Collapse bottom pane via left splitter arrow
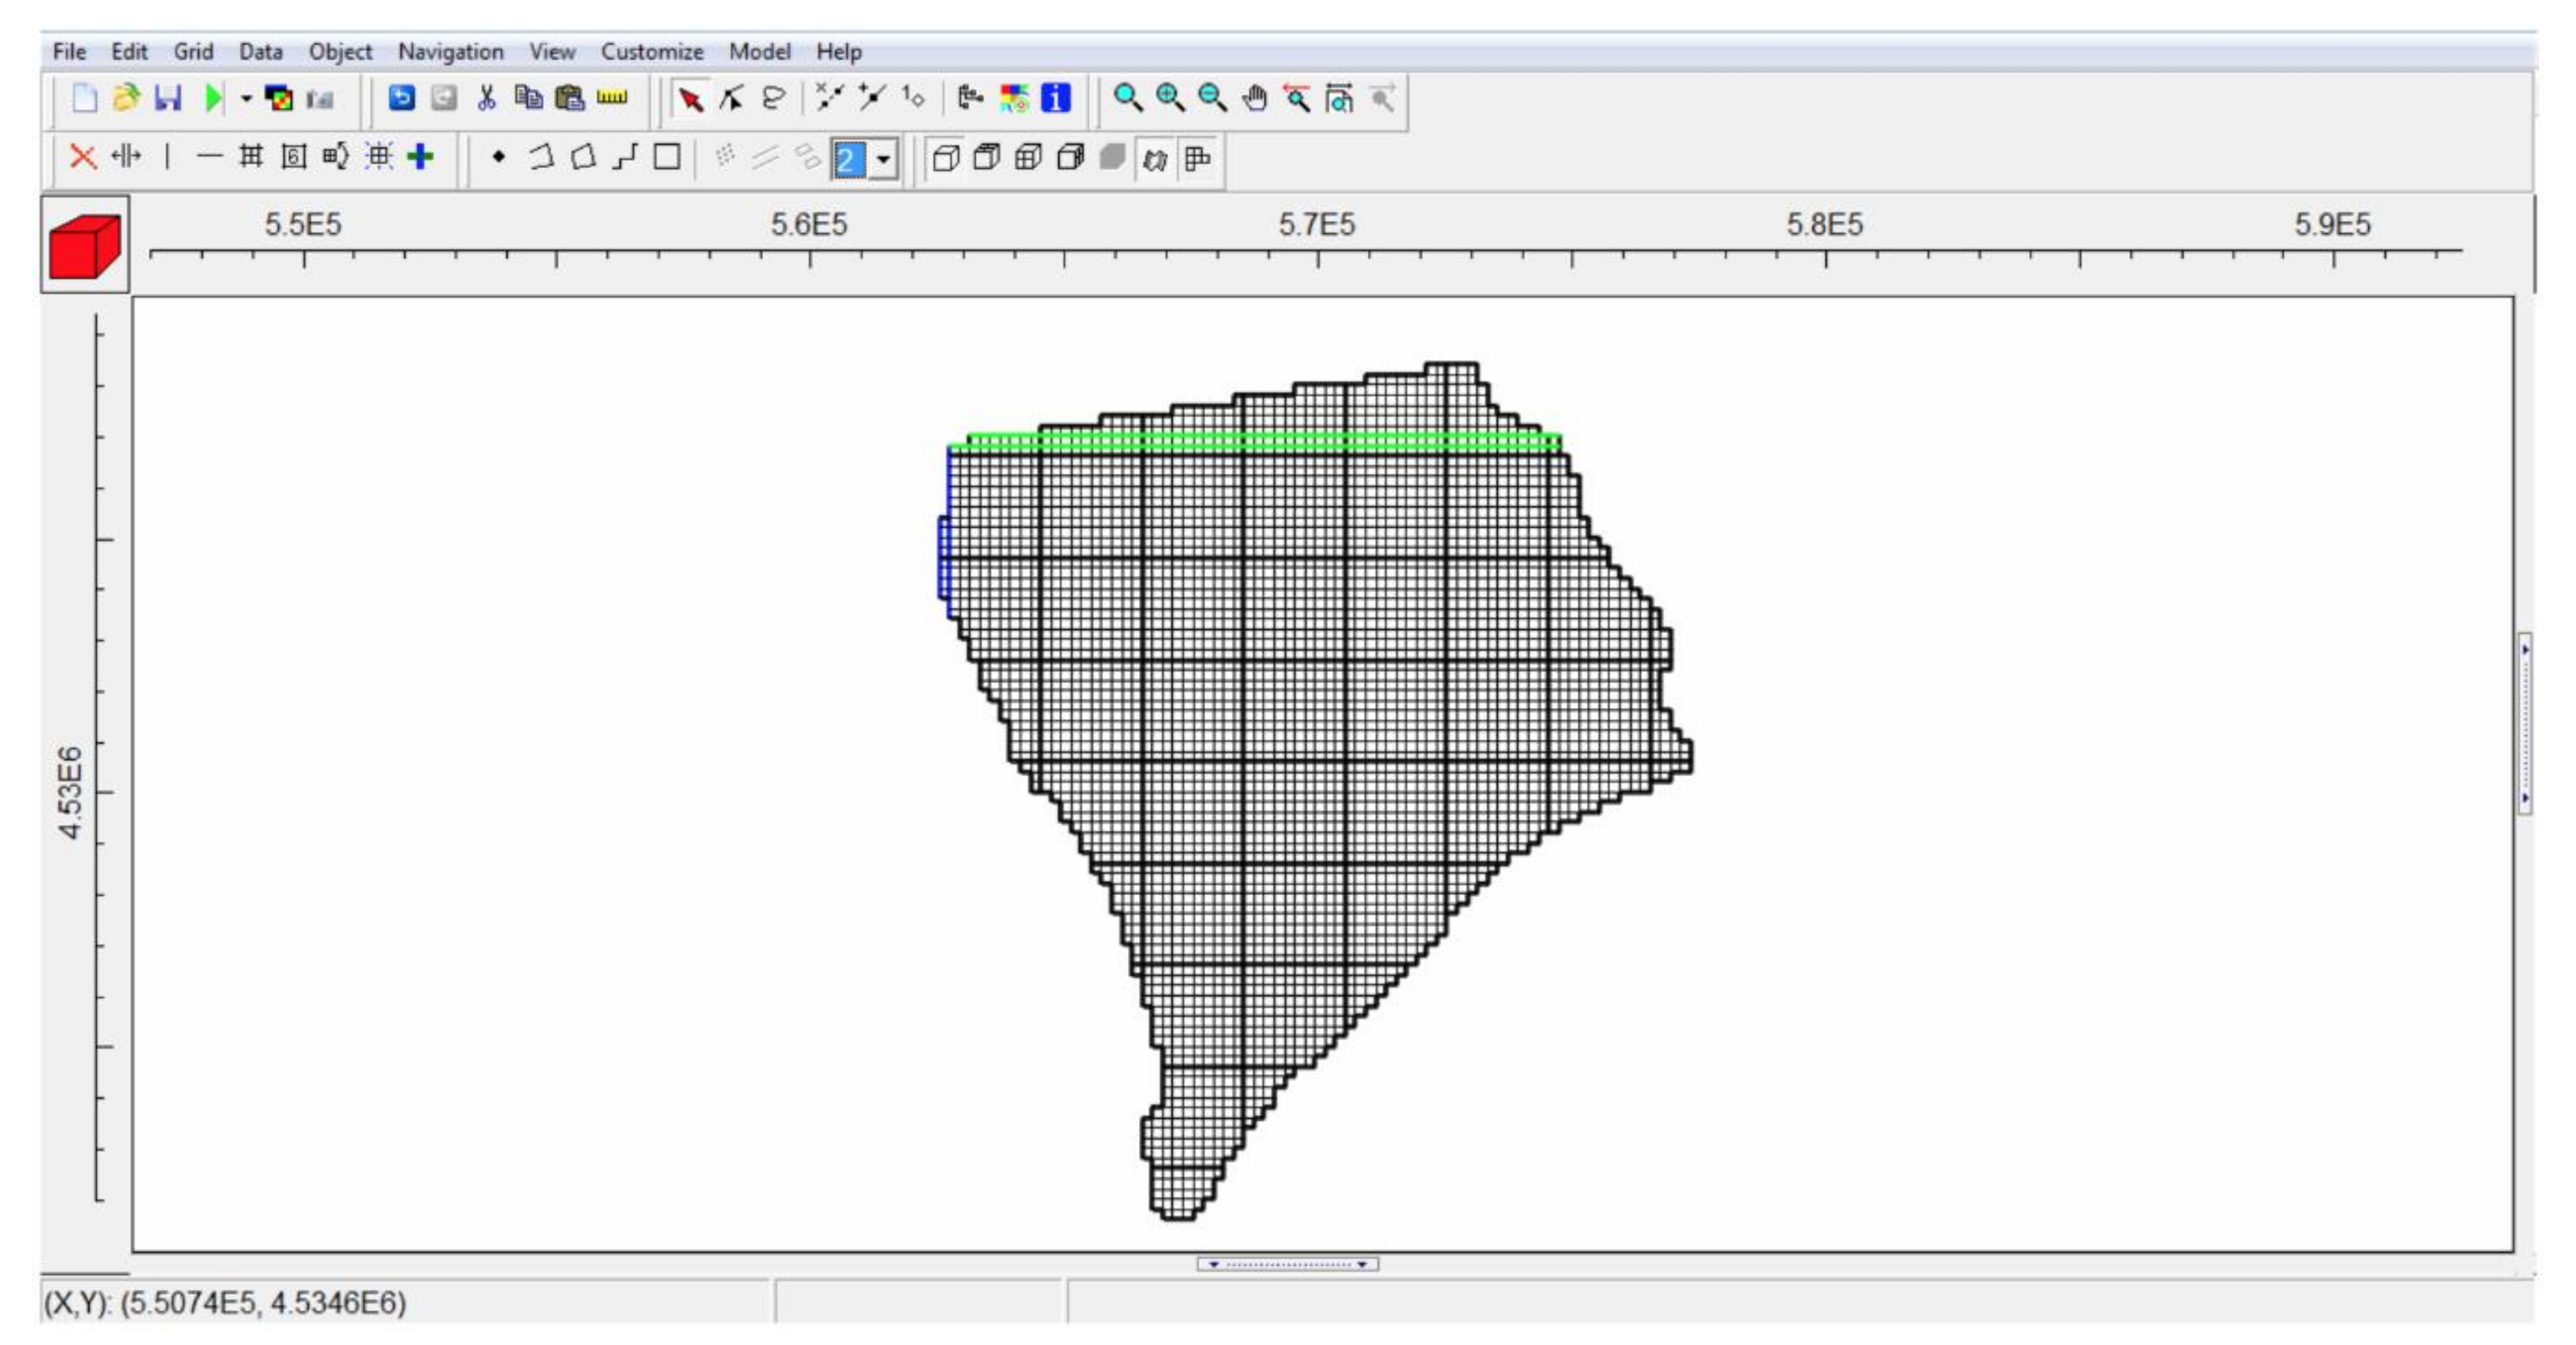Image resolution: width=2576 pixels, height=1345 pixels. pos(1214,1264)
